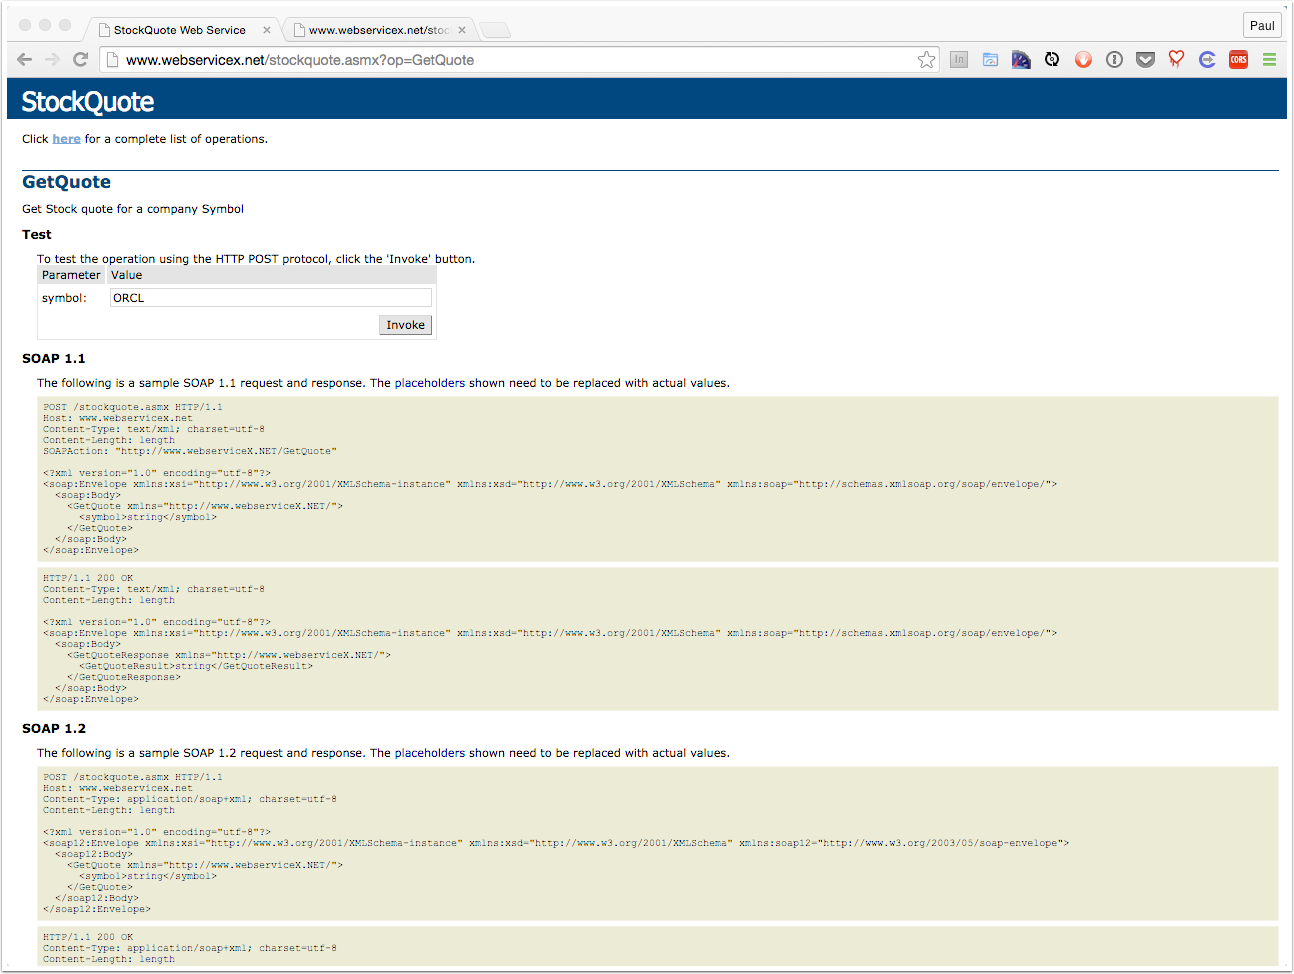Viewport: 1294px width, 974px height.
Task: Click the 'here' link for operations list
Action: (66, 139)
